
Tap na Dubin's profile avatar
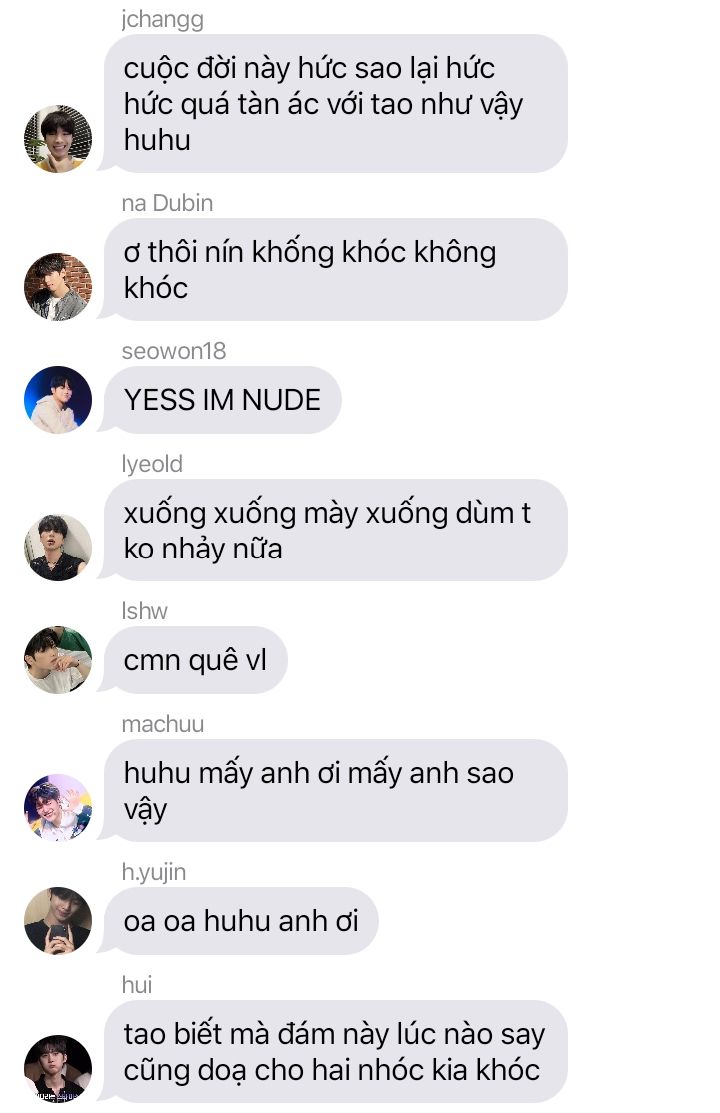click(58, 287)
